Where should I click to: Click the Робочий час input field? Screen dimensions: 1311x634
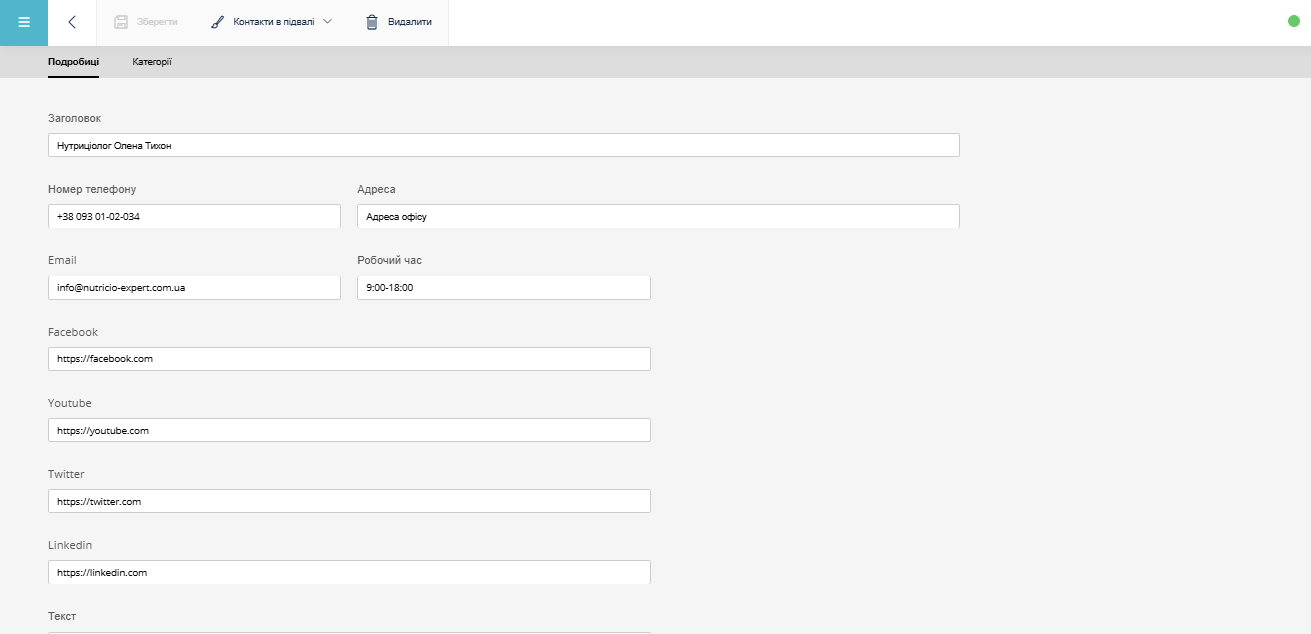pyautogui.click(x=503, y=287)
